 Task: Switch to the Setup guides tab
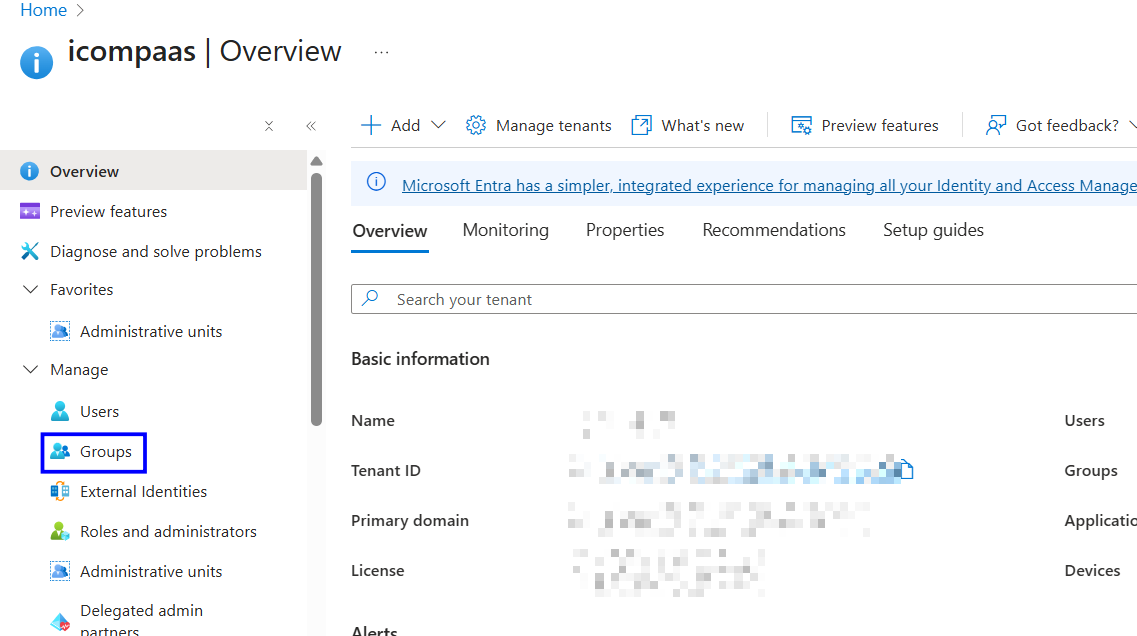point(933,230)
